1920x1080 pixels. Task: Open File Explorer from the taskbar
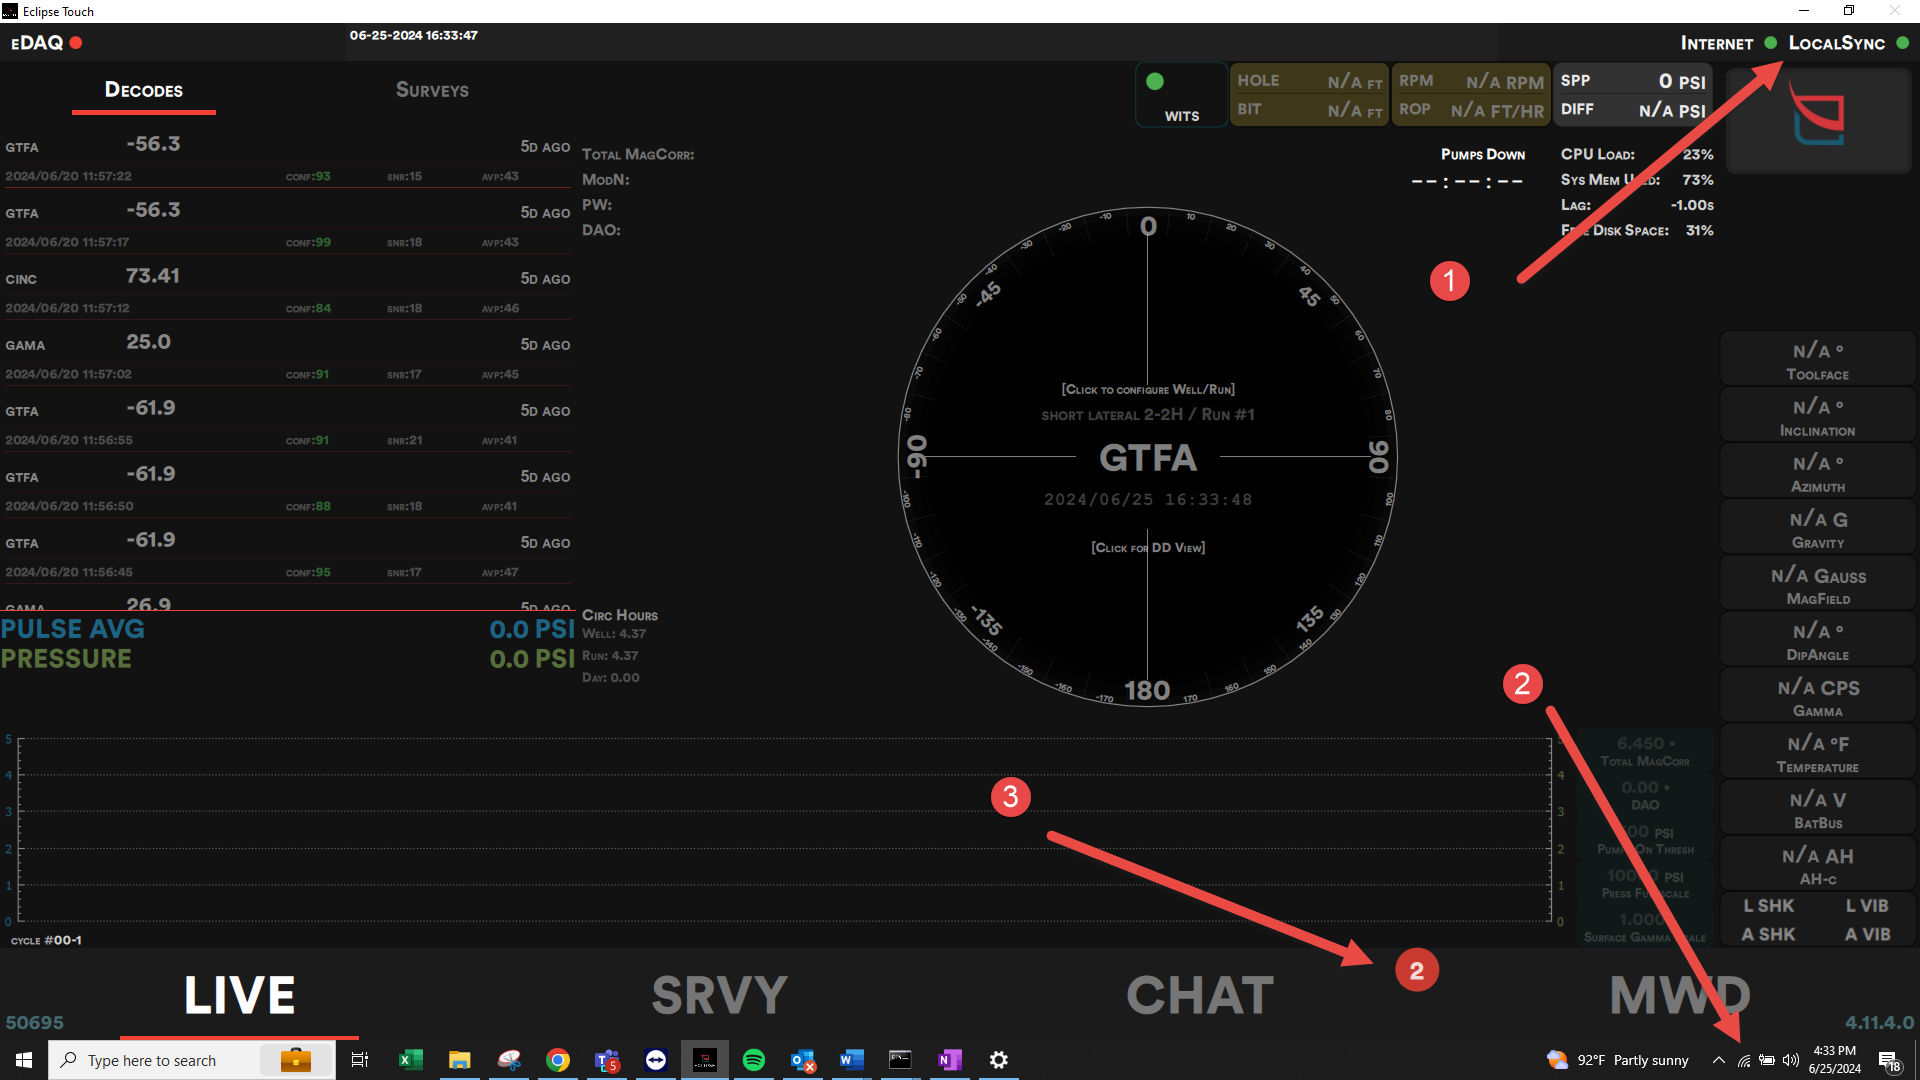click(x=459, y=1060)
